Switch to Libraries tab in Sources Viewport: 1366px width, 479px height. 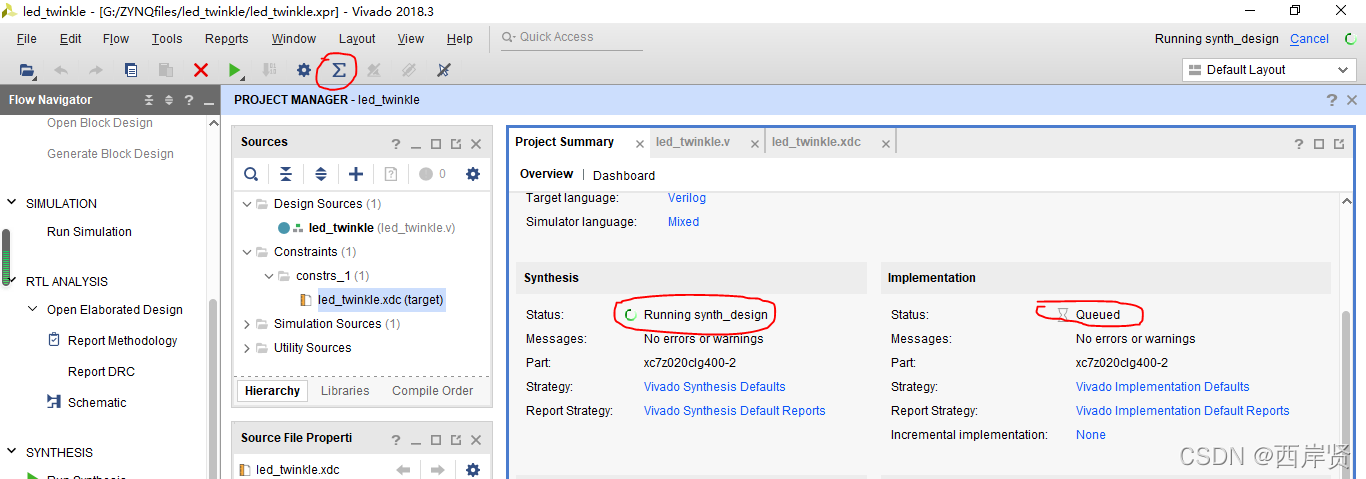click(x=345, y=391)
